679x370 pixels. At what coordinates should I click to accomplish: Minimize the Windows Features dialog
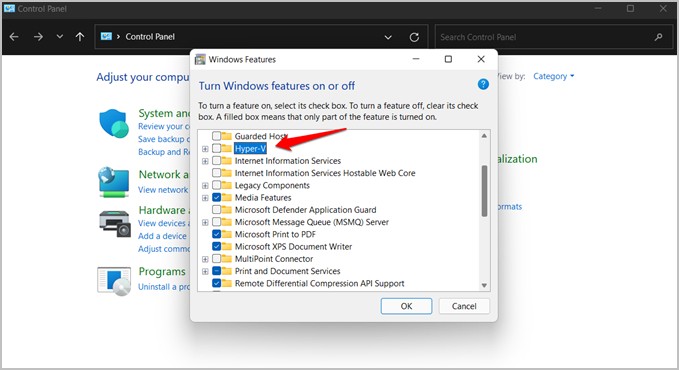click(416, 59)
